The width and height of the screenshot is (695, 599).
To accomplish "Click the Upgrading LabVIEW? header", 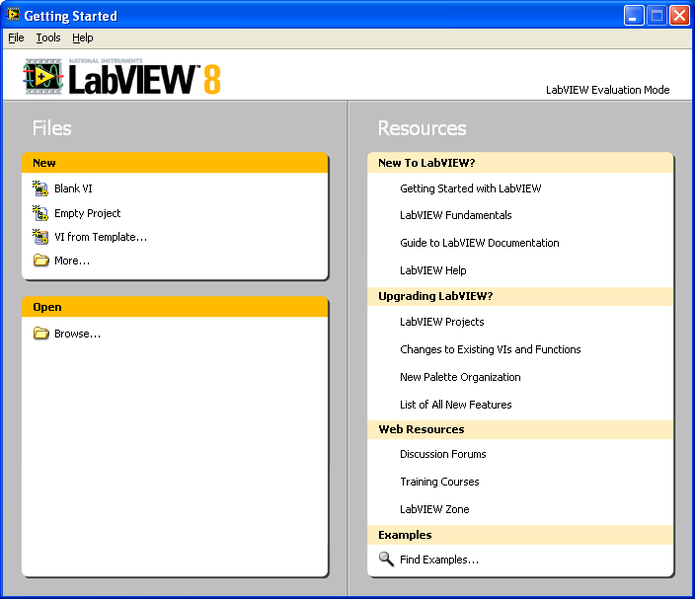I will [520, 296].
